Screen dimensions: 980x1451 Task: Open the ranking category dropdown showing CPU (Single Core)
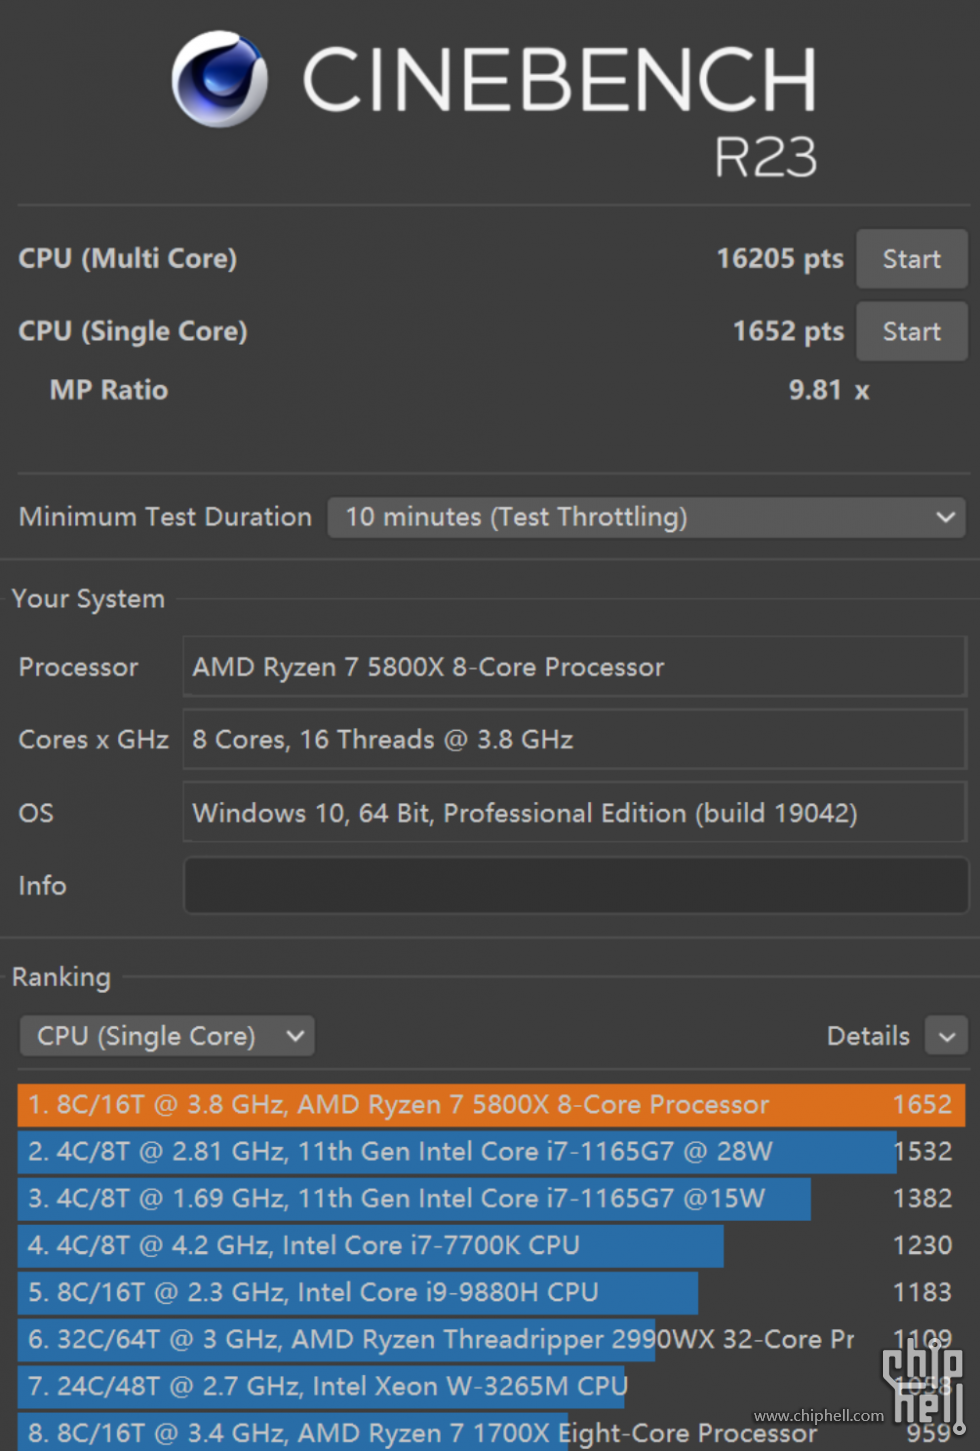tap(166, 1036)
